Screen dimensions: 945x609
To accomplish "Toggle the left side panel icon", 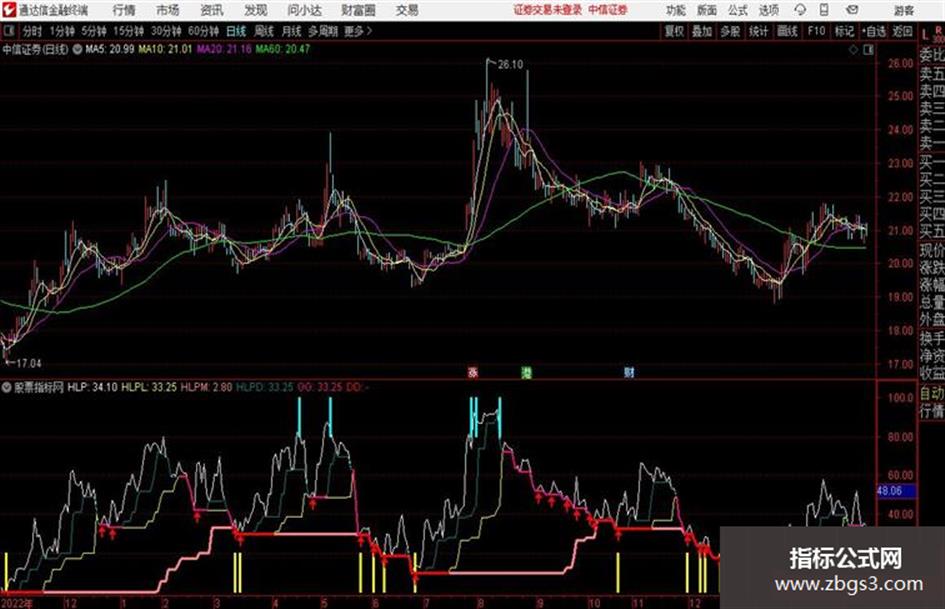I will click(x=8, y=31).
